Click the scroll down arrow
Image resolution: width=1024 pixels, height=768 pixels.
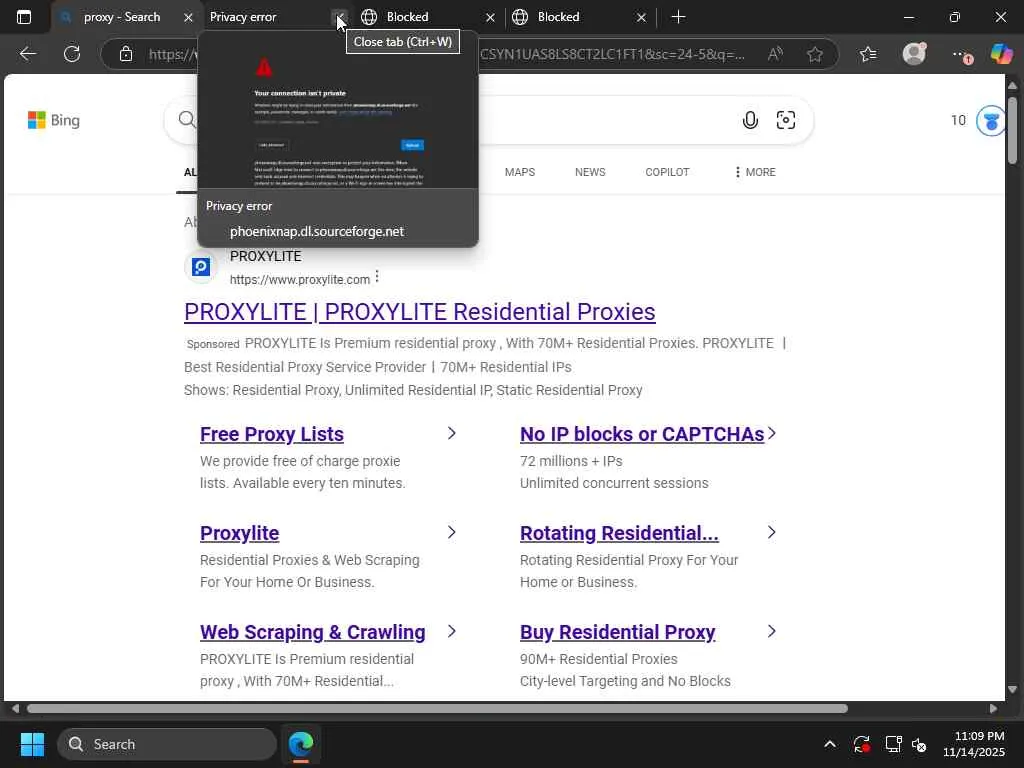(x=1012, y=690)
